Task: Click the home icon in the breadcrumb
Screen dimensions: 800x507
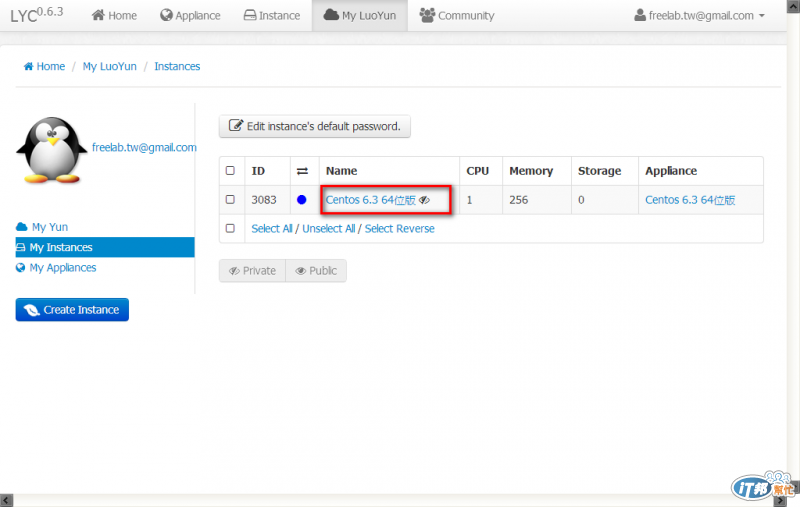Action: tap(29, 66)
